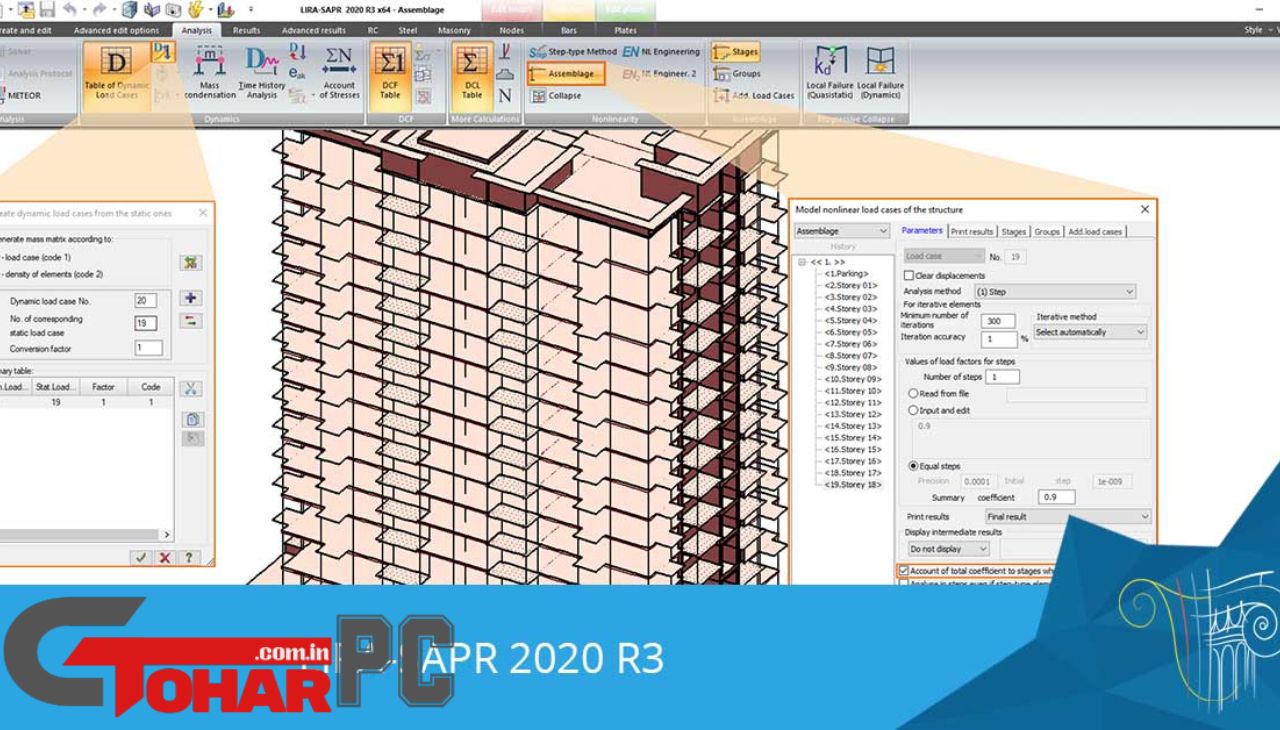Select <19.Storey 18> in history tree

[853, 485]
